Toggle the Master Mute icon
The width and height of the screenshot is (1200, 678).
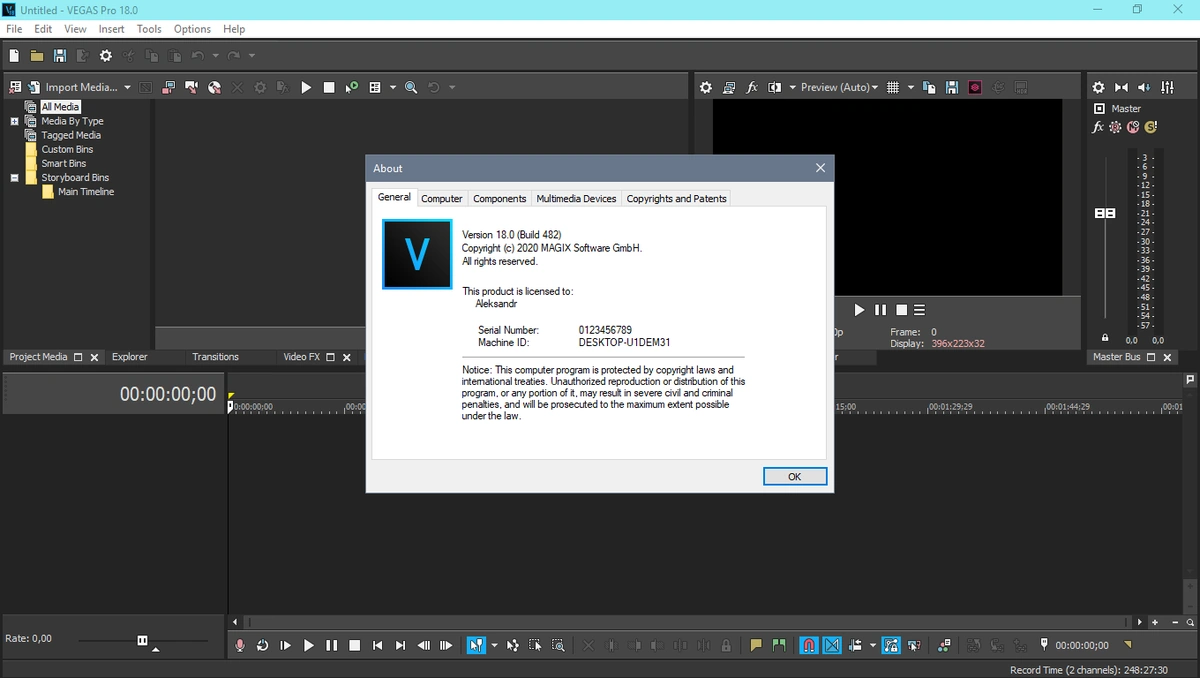pos(1133,127)
